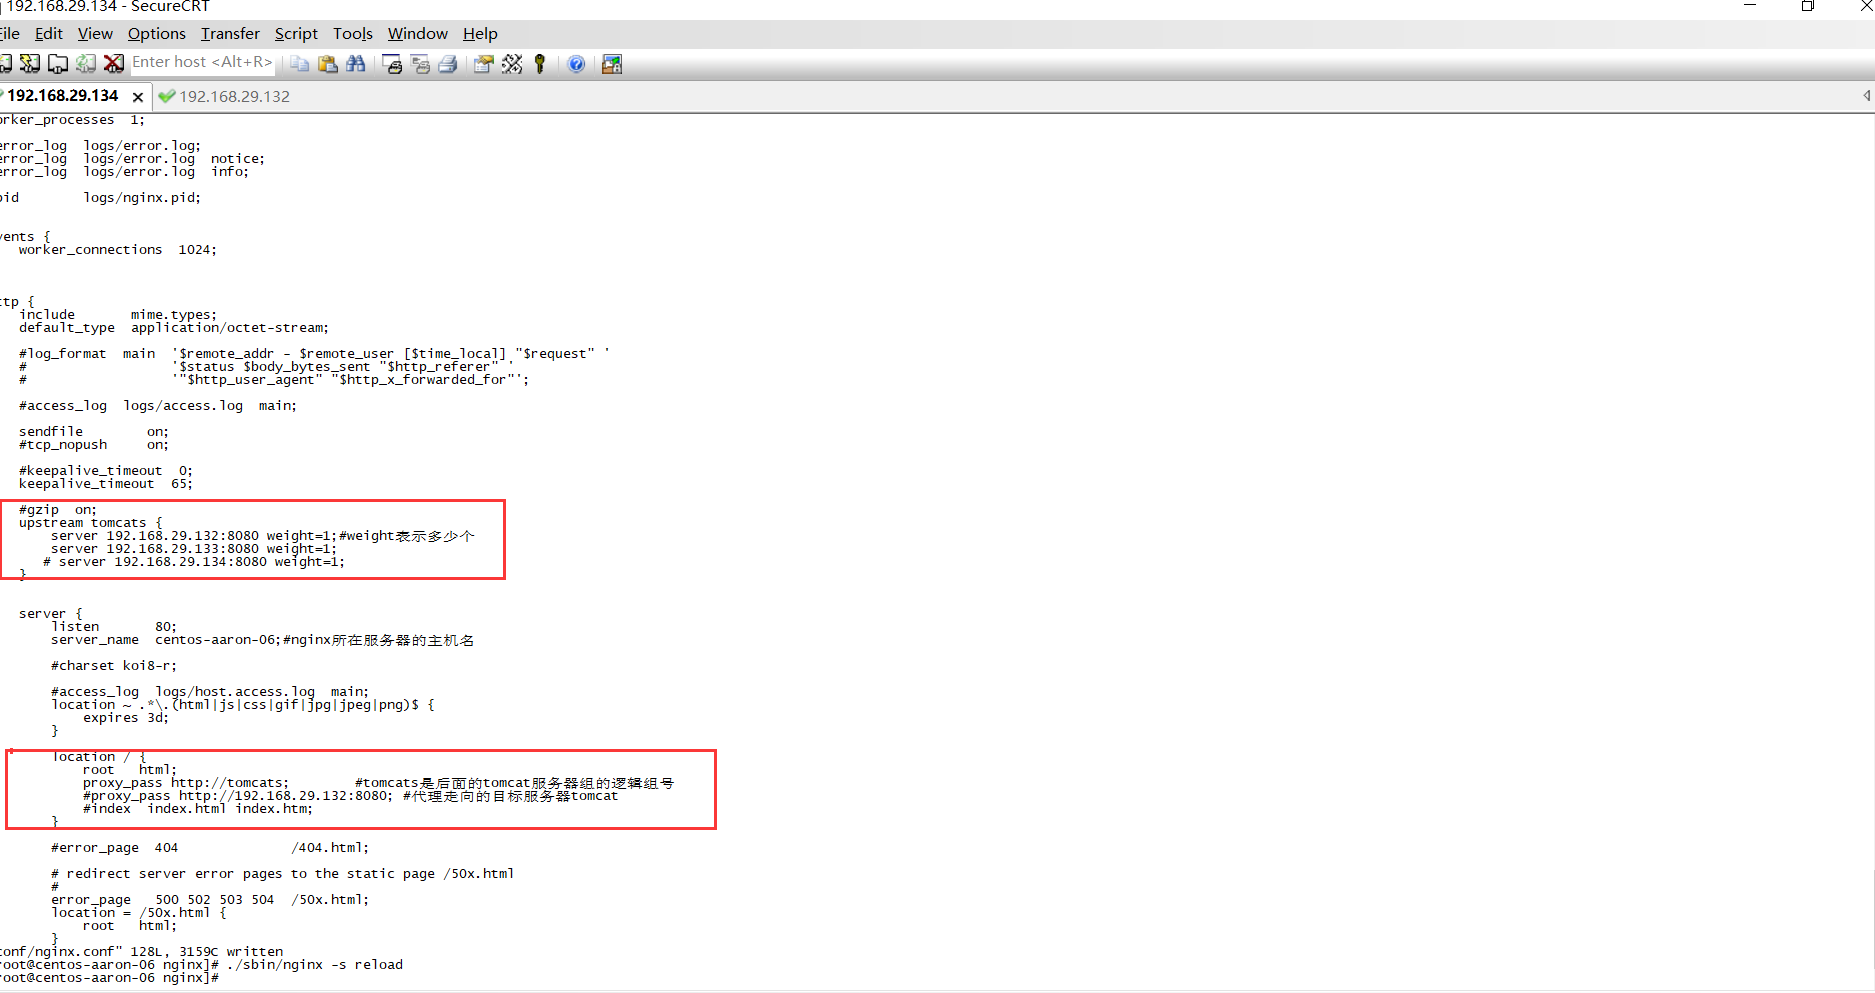Screen dimensions: 1875x993
Task: Click the Copy toolbar icon
Action: 299,64
